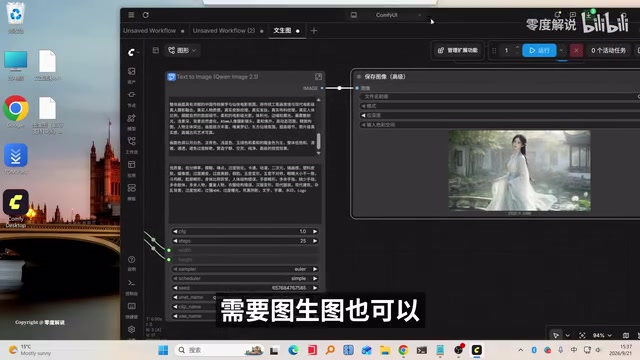Viewport: 640px width, 360px height.
Task: Increase the seed value arrow
Action: [x=315, y=288]
